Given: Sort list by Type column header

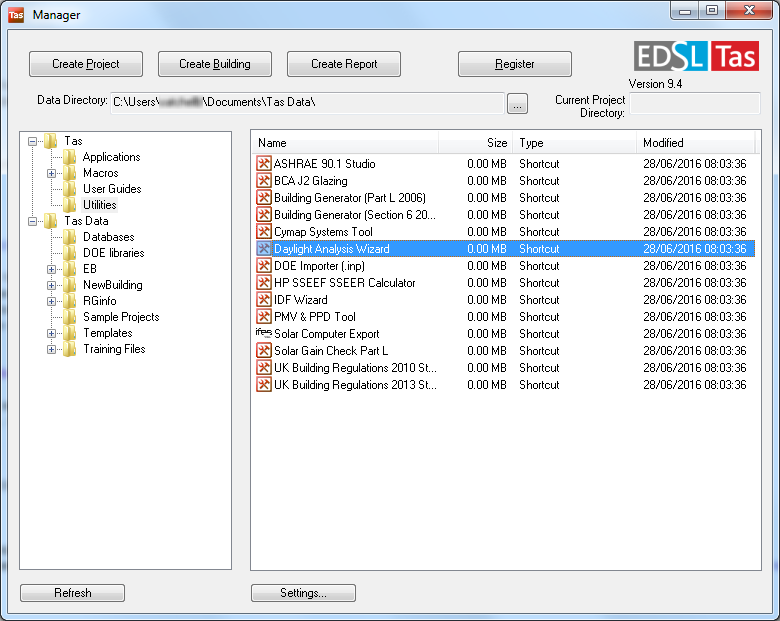Looking at the screenshot, I should 575,143.
